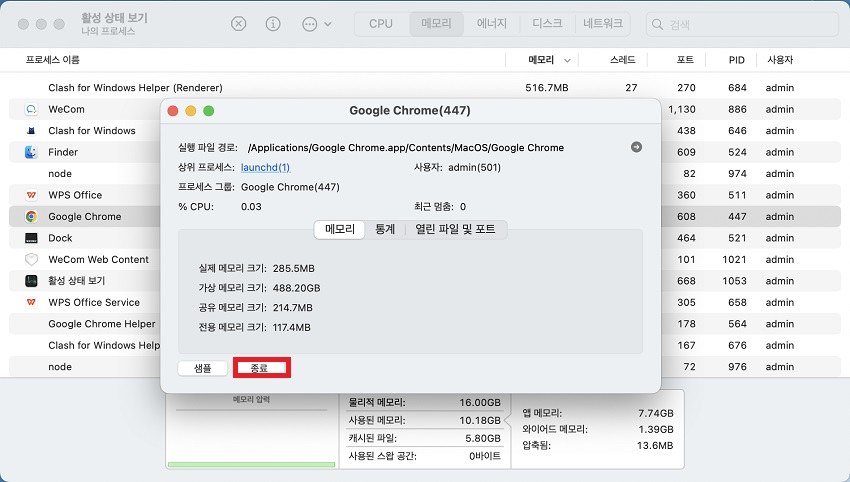
Task: Switch to the 에너지 tab
Action: pyautogui.click(x=492, y=24)
